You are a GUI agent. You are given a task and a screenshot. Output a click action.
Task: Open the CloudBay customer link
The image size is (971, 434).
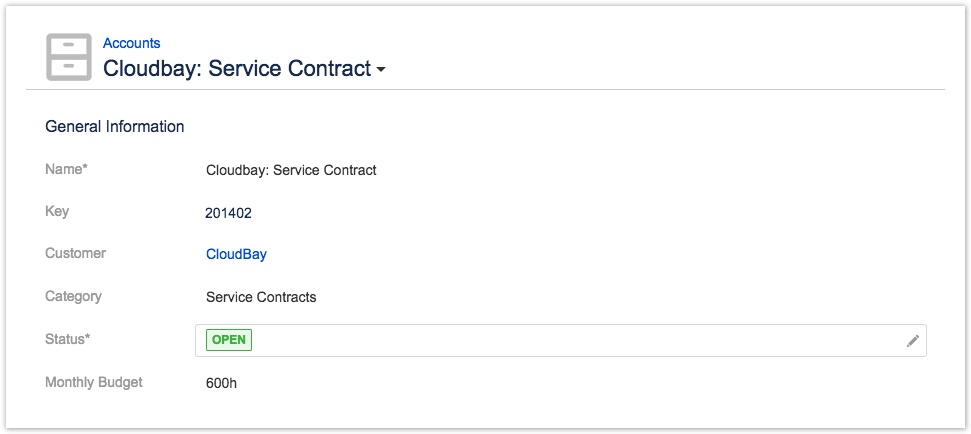coord(236,254)
